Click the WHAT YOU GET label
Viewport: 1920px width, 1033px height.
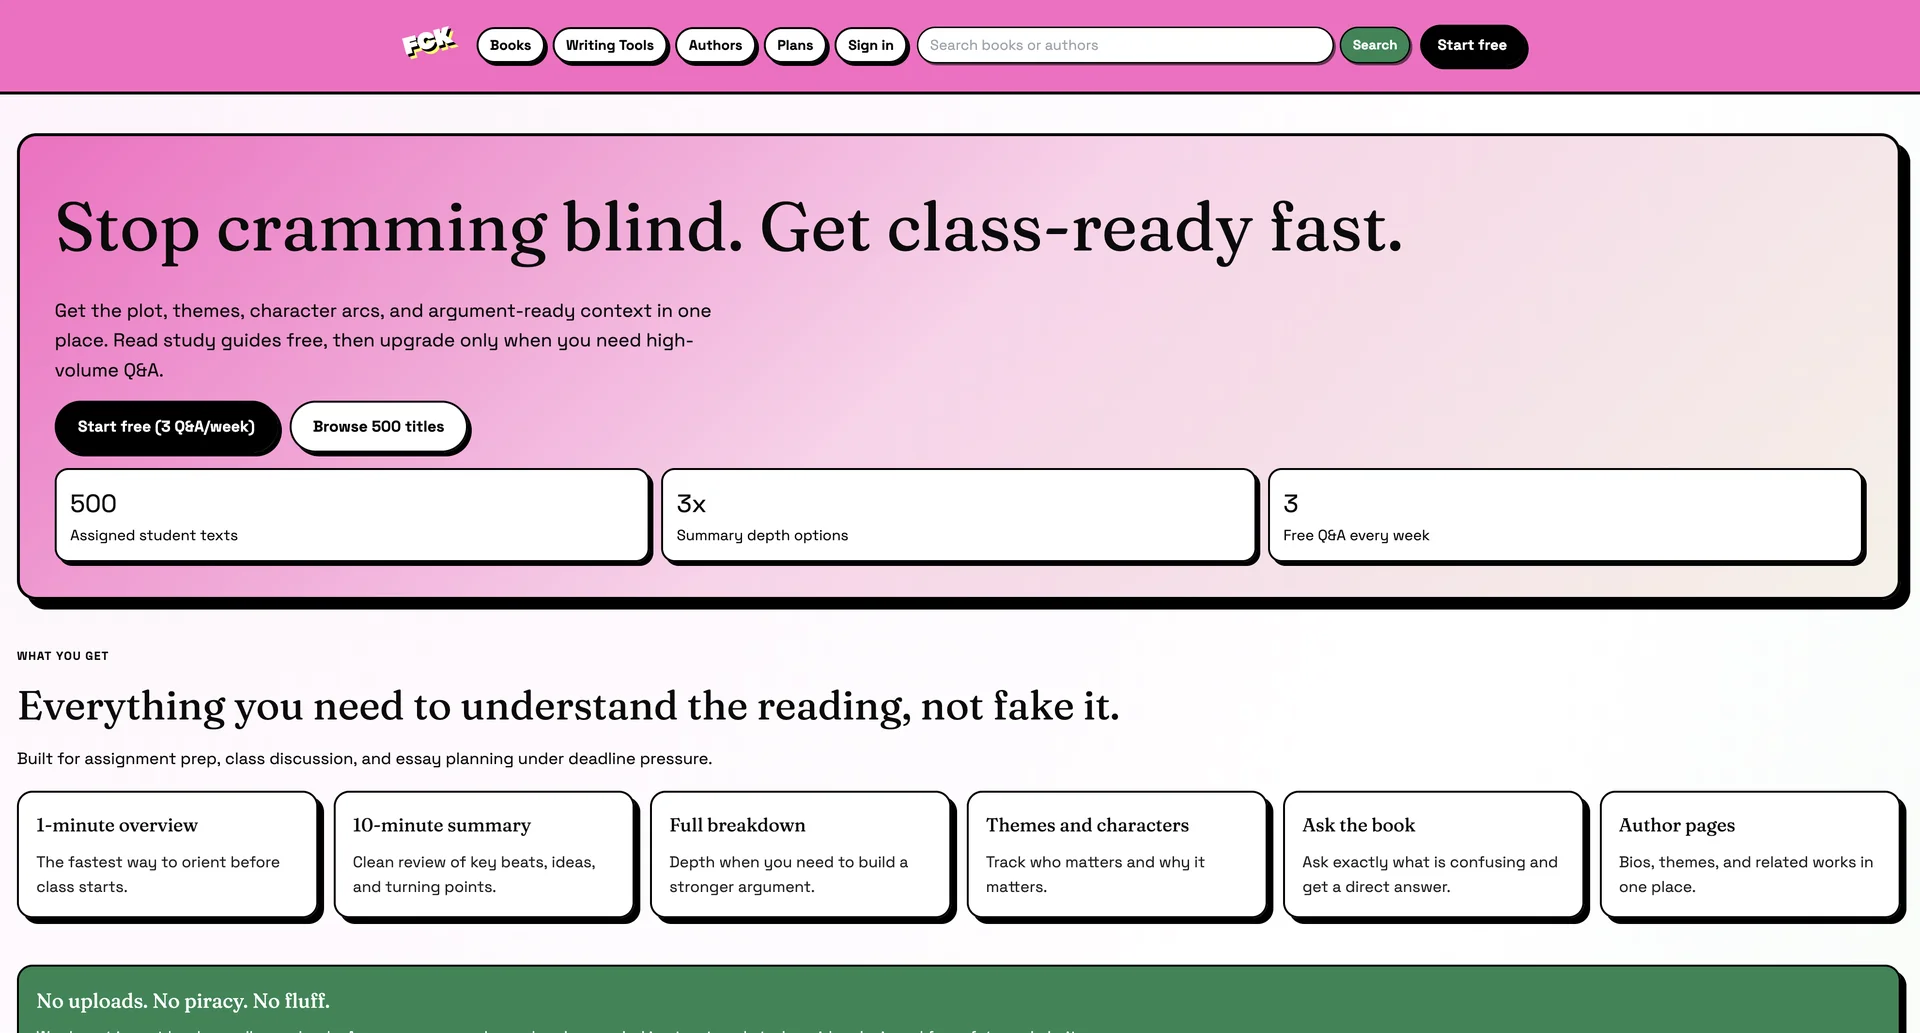(x=63, y=656)
